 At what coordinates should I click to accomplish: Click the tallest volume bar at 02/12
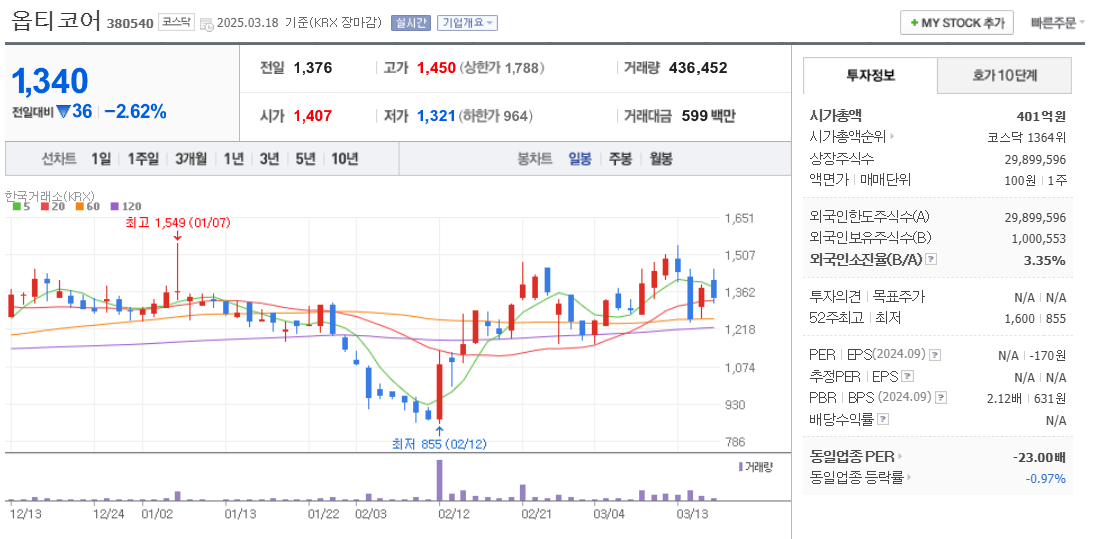click(440, 480)
